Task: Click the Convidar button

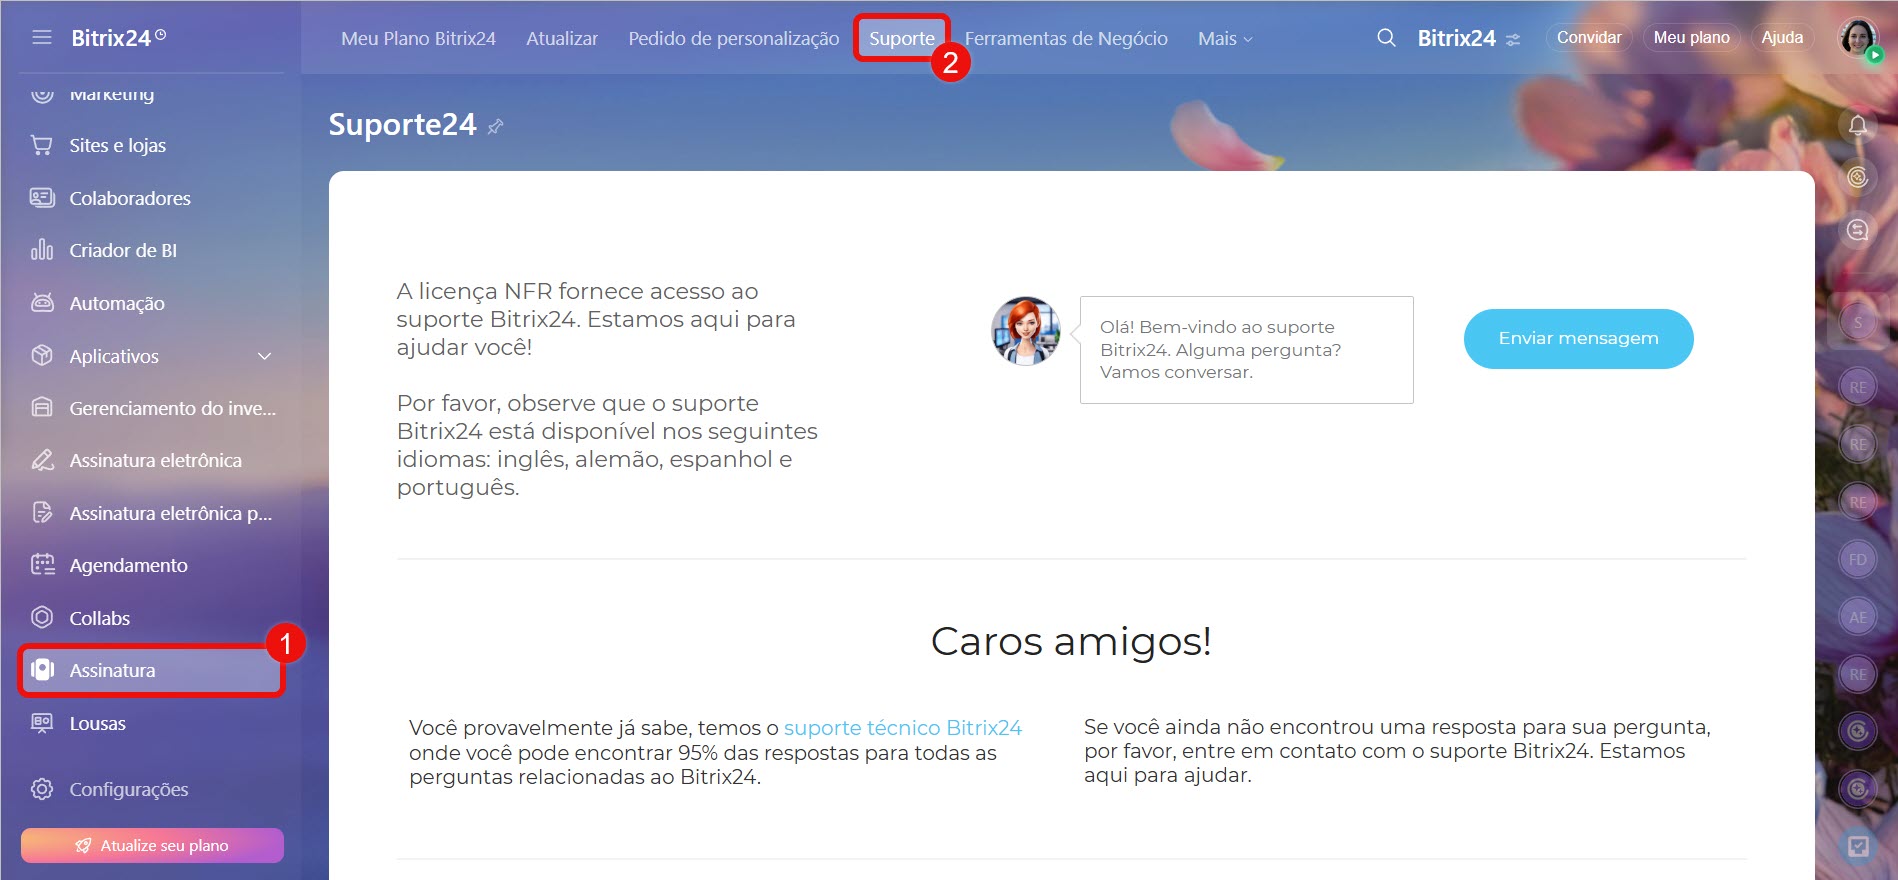Action: point(1589,37)
